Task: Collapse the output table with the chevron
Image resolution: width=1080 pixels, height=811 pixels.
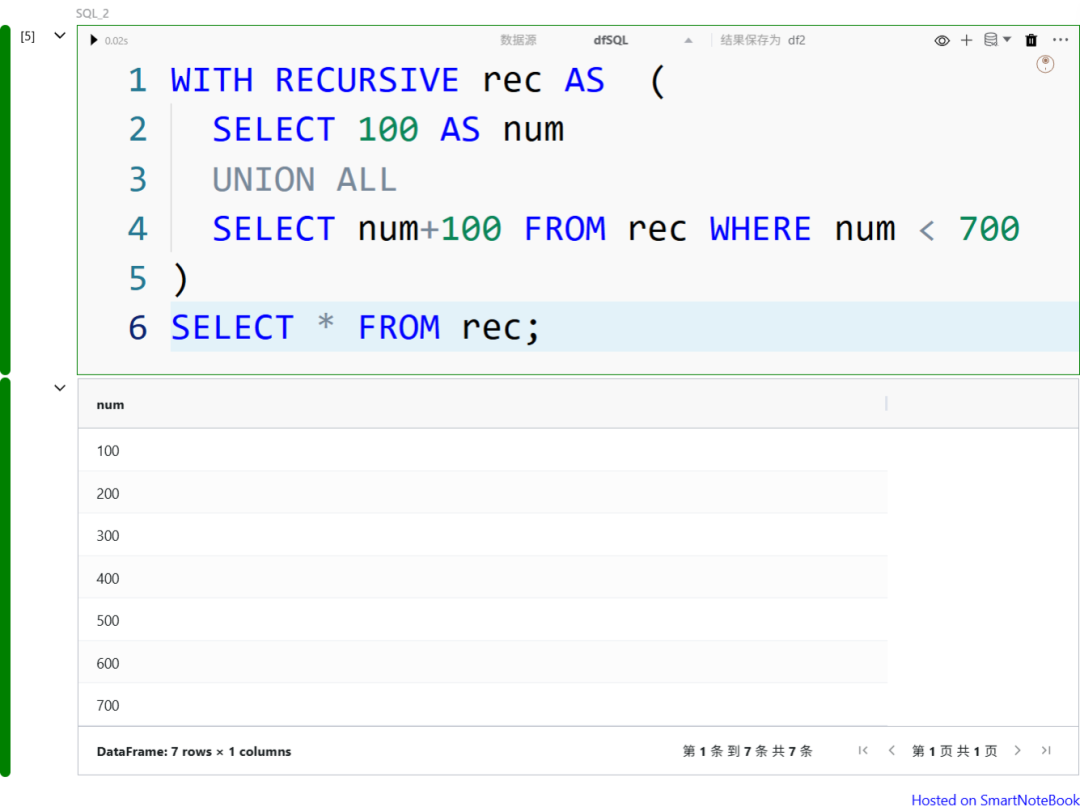Action: 59,388
